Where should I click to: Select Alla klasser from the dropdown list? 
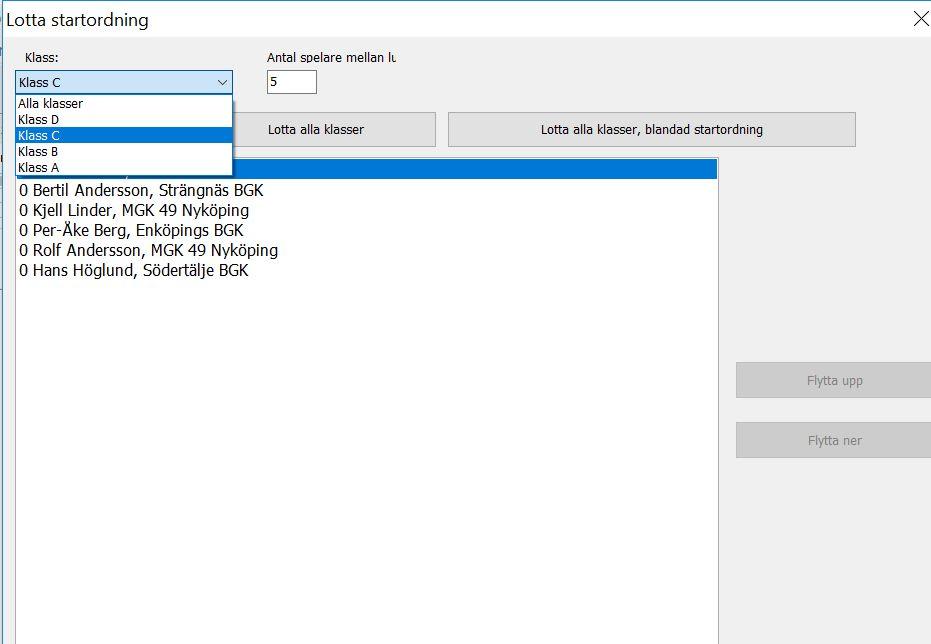[124, 103]
